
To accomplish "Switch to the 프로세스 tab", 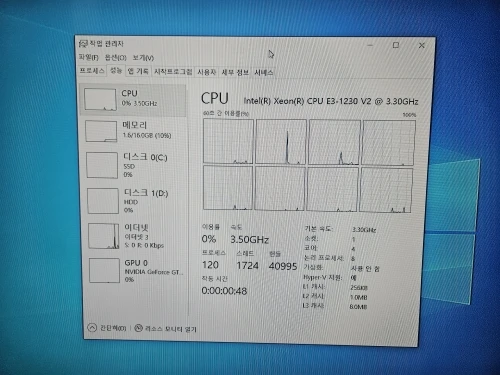I will [x=92, y=71].
